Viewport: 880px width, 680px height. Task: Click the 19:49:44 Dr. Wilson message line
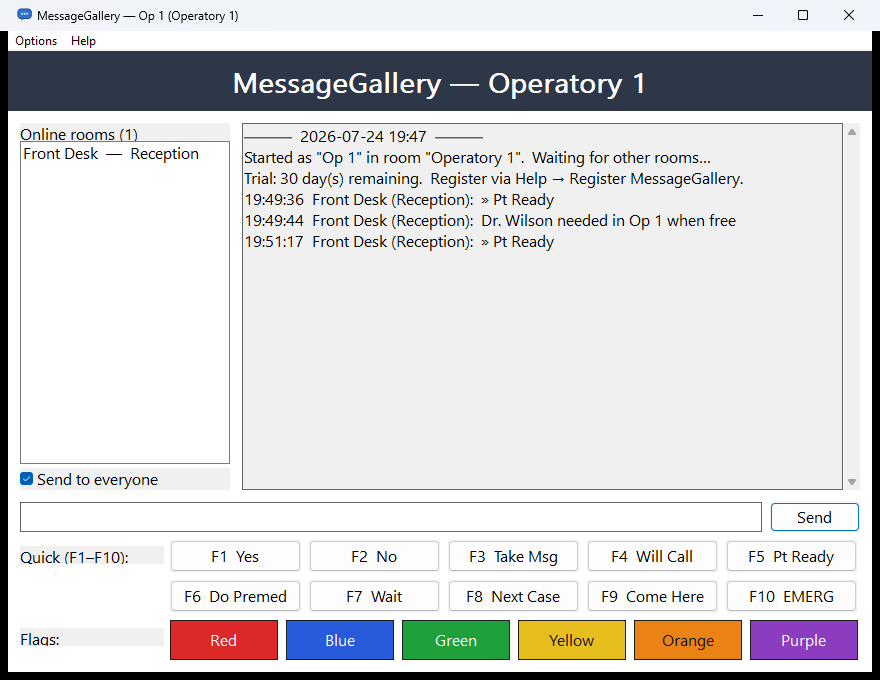(490, 220)
